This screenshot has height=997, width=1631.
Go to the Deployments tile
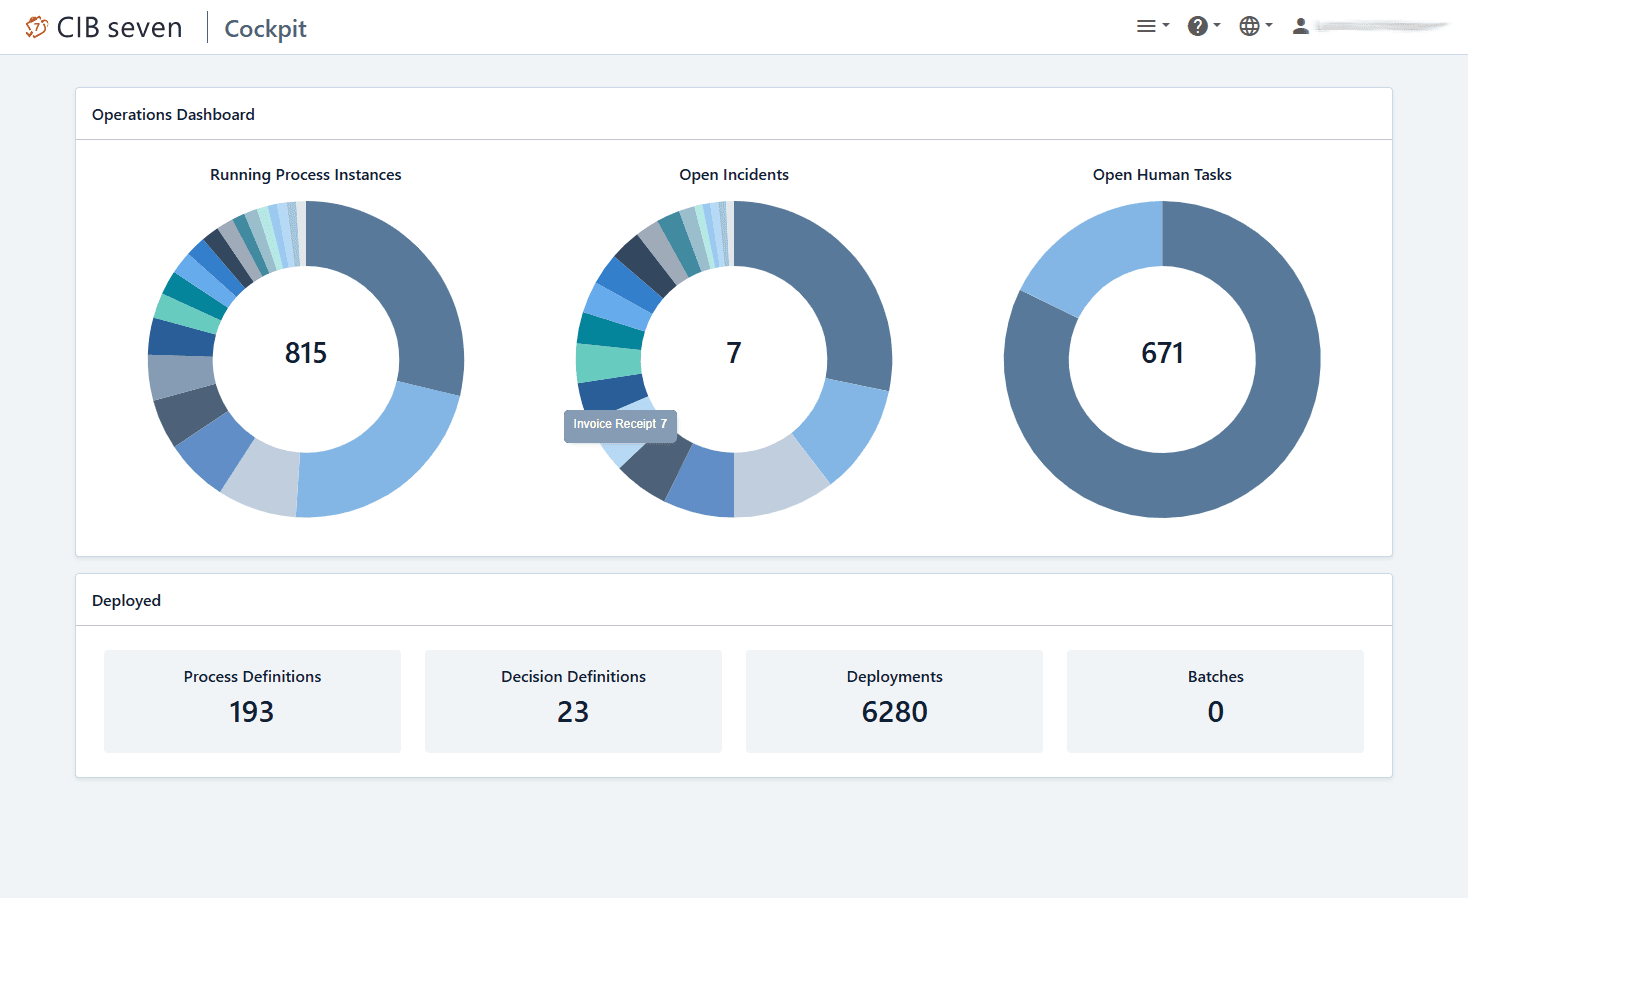894,700
